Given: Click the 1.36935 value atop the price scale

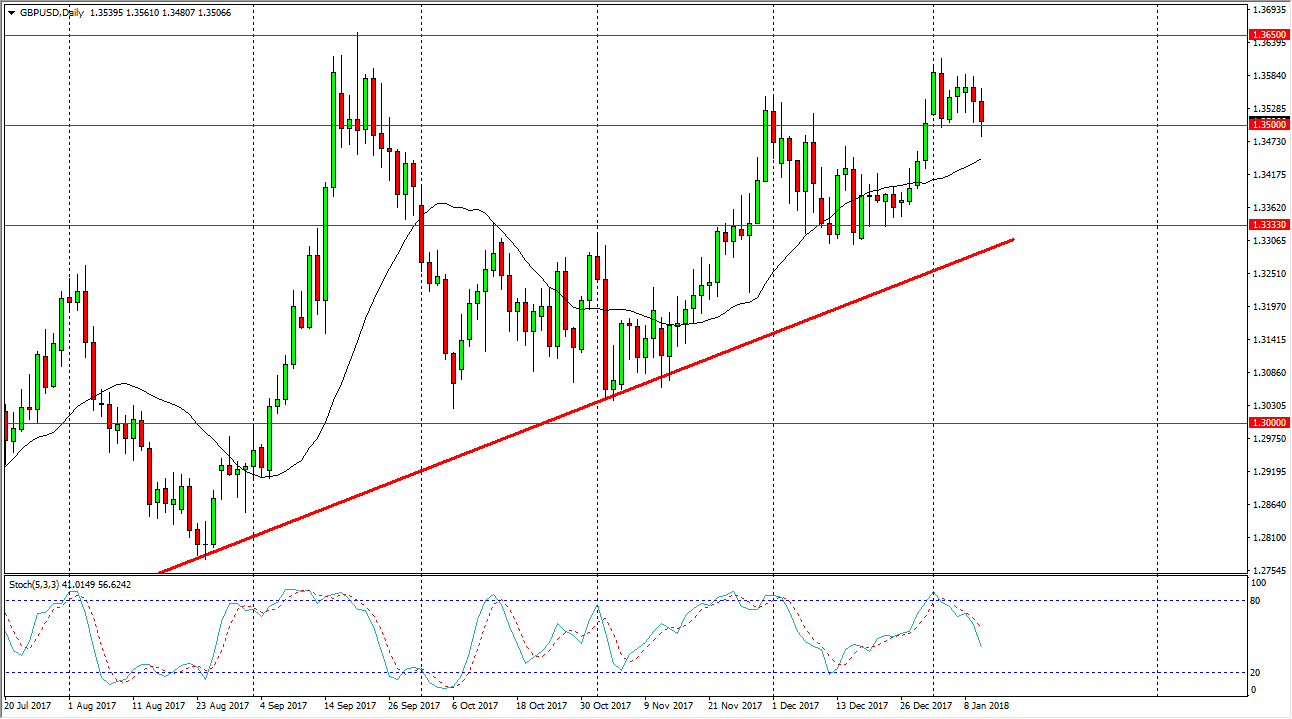Looking at the screenshot, I should pos(1268,9).
